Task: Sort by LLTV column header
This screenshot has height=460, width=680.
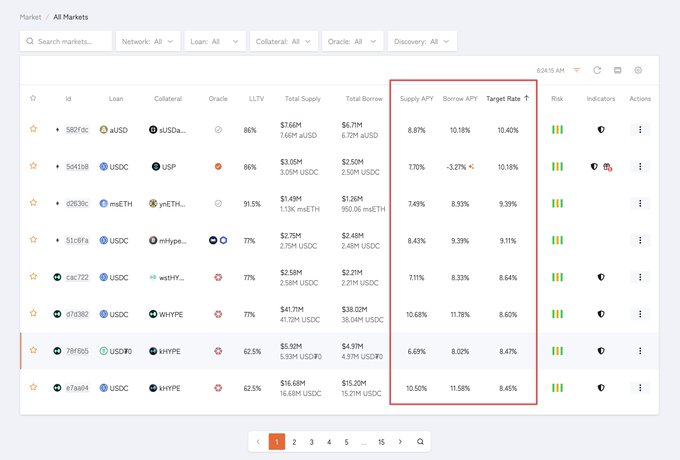Action: click(256, 98)
